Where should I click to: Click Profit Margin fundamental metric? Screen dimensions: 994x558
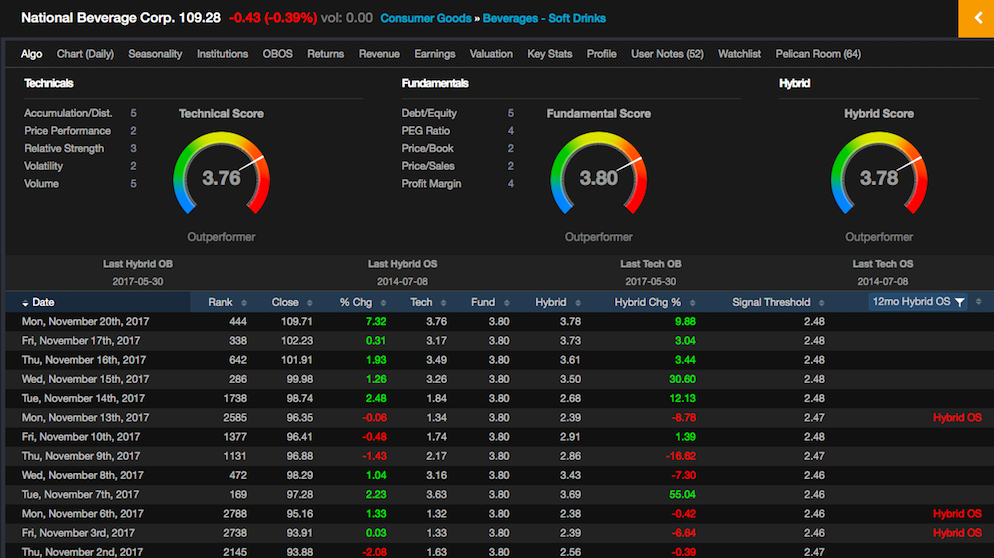pyautogui.click(x=431, y=184)
